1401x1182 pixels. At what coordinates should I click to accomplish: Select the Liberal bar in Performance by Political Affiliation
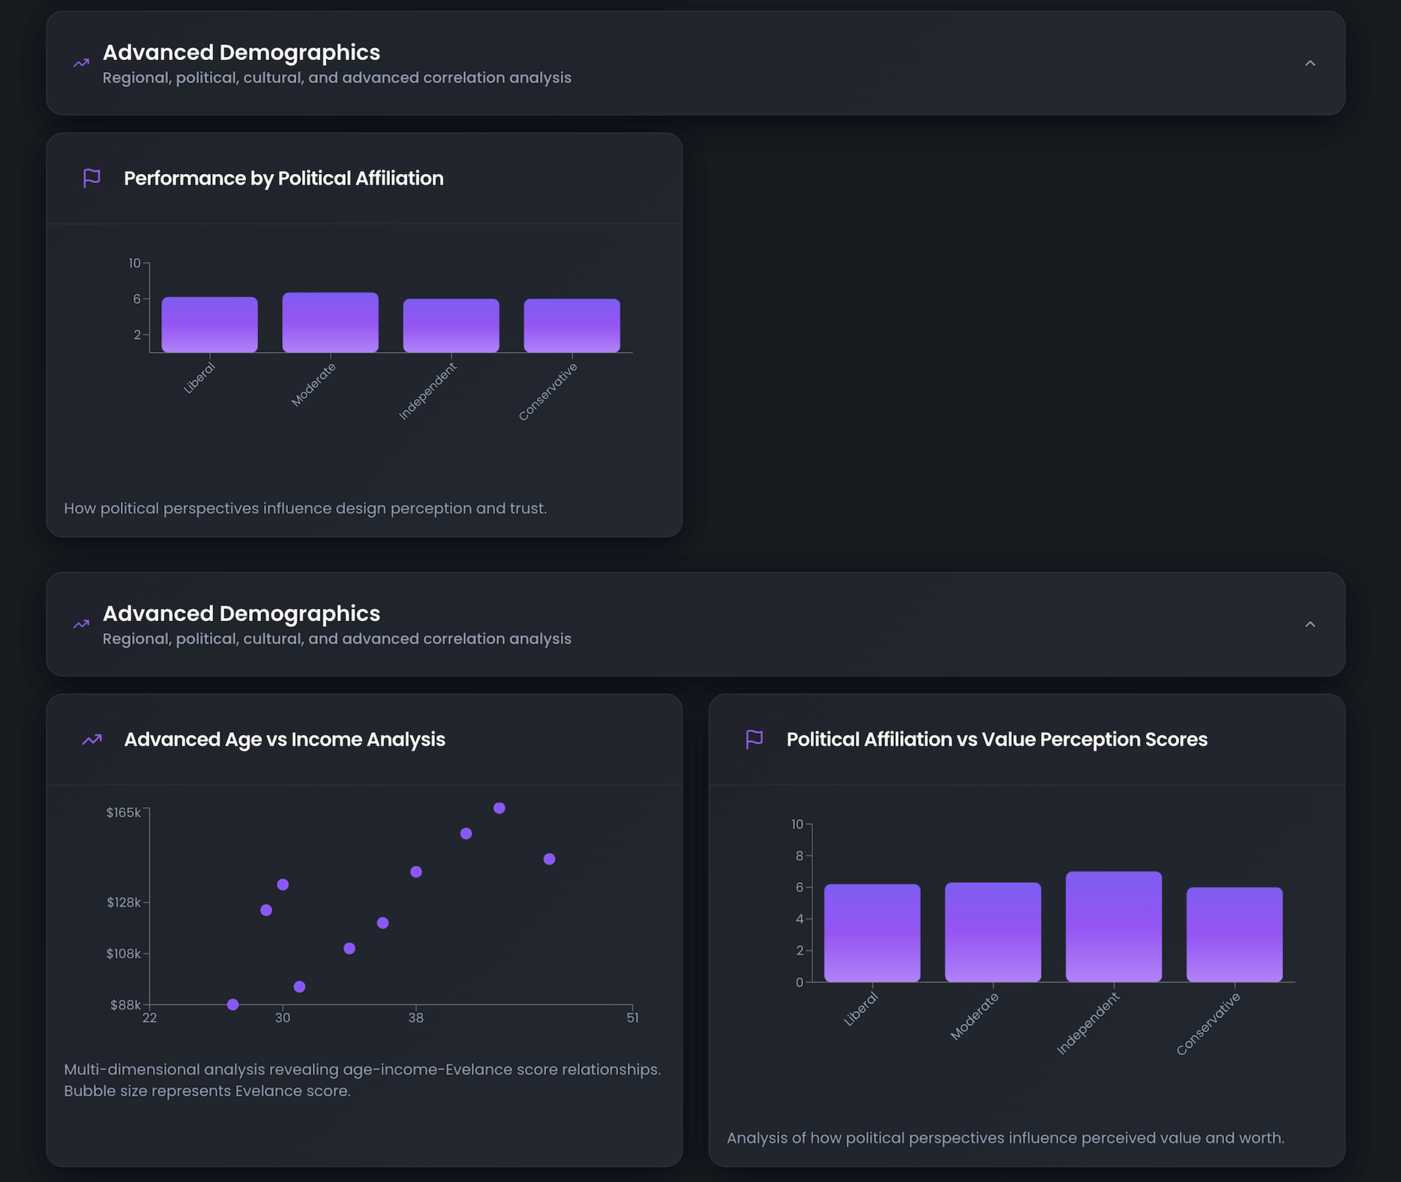(x=209, y=325)
